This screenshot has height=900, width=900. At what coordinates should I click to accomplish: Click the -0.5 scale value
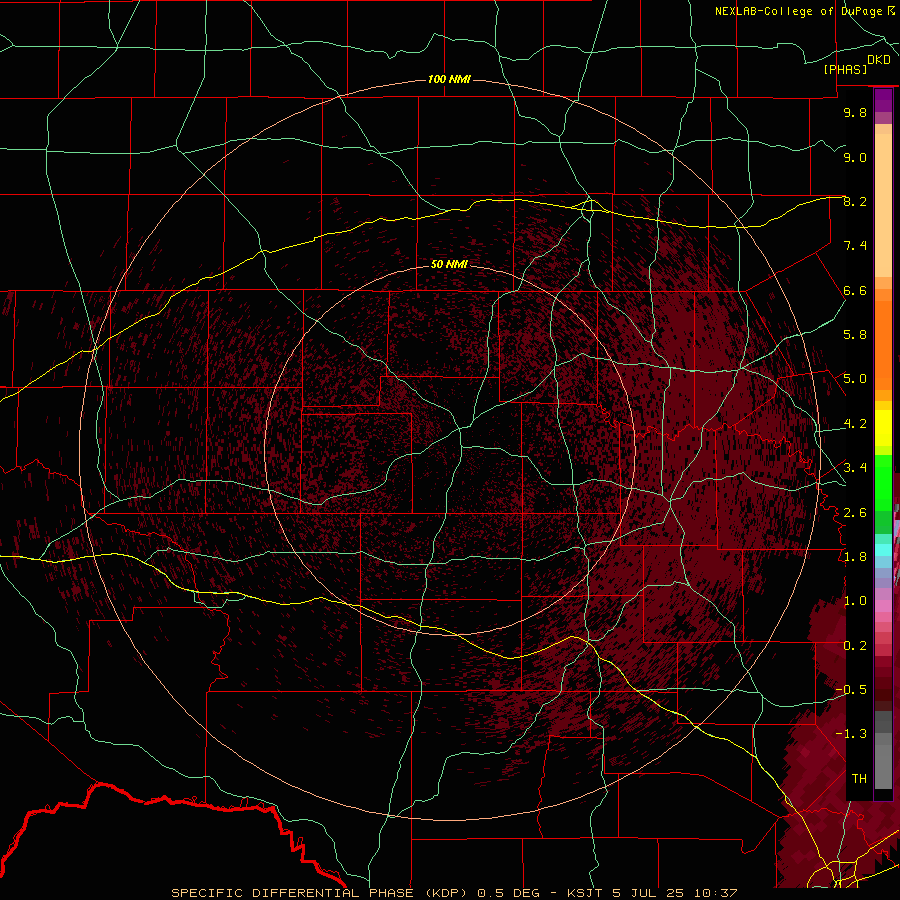click(x=852, y=690)
